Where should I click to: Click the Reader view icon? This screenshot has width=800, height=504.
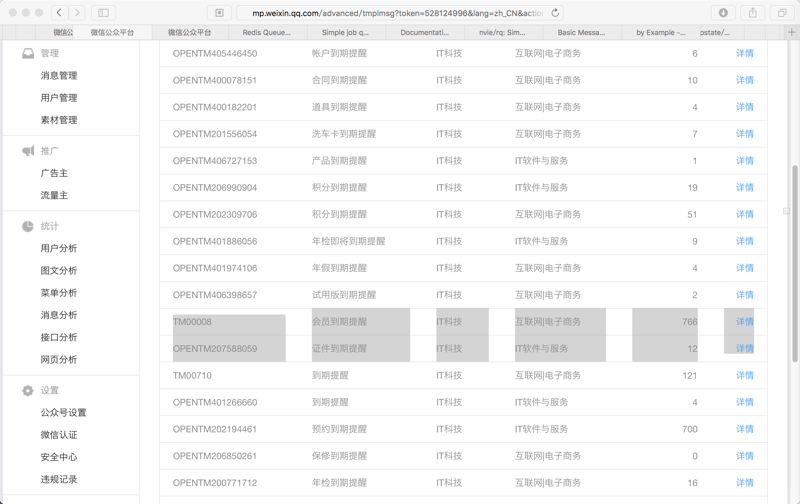pos(219,13)
